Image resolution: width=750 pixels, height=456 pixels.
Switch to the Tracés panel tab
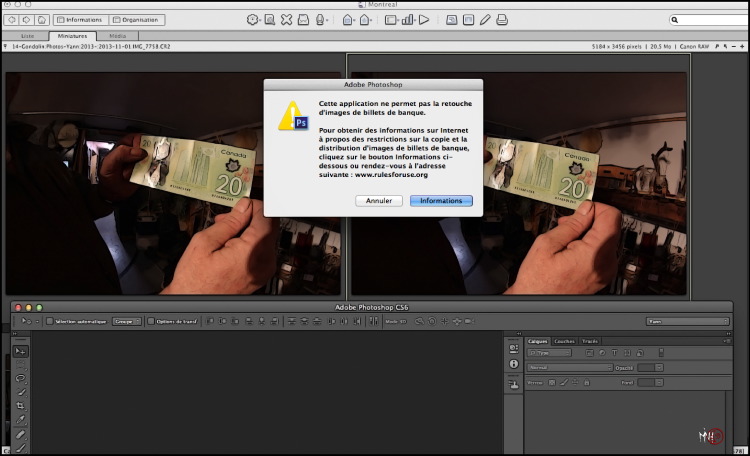[590, 341]
